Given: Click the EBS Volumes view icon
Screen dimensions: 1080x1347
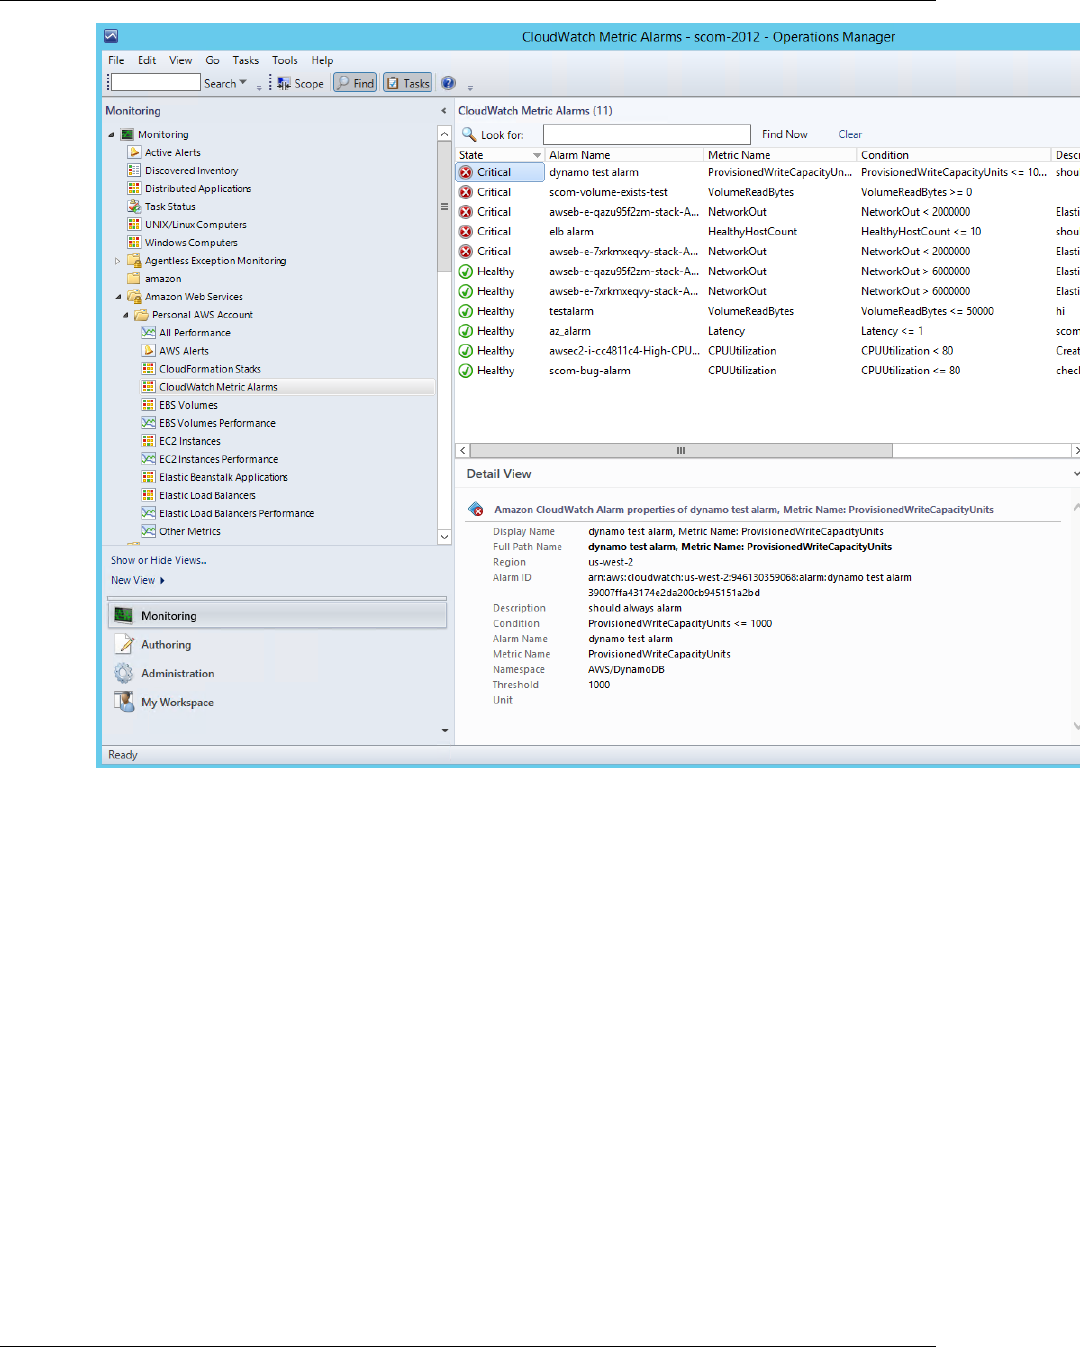Looking at the screenshot, I should coord(148,405).
